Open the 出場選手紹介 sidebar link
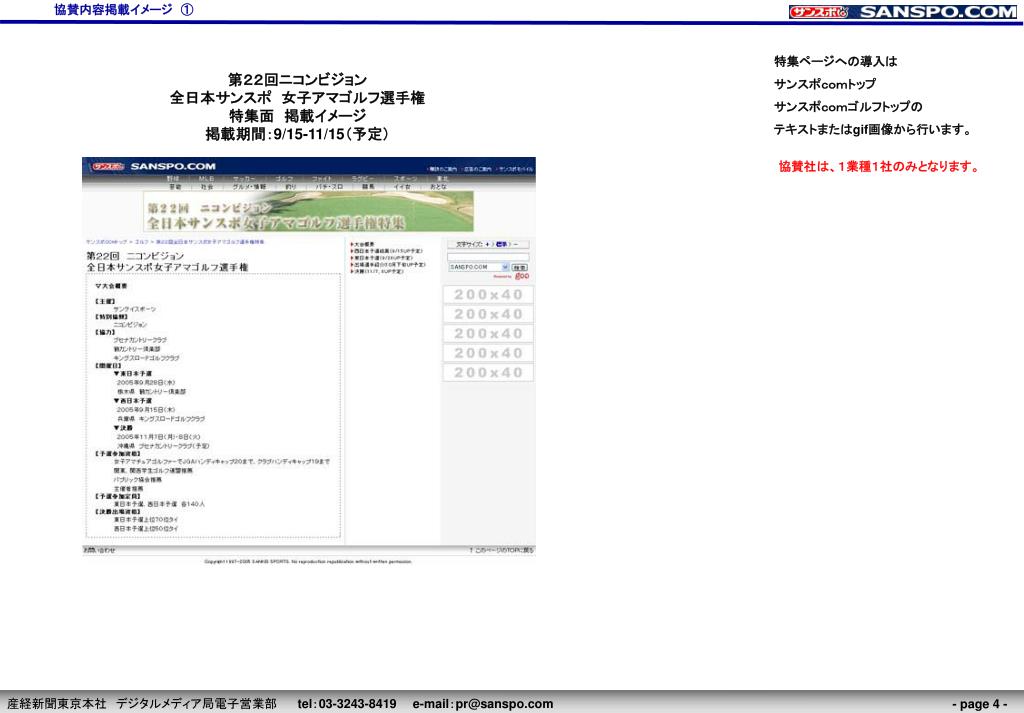Screen dimensions: 1024x713 pyautogui.click(x=388, y=264)
